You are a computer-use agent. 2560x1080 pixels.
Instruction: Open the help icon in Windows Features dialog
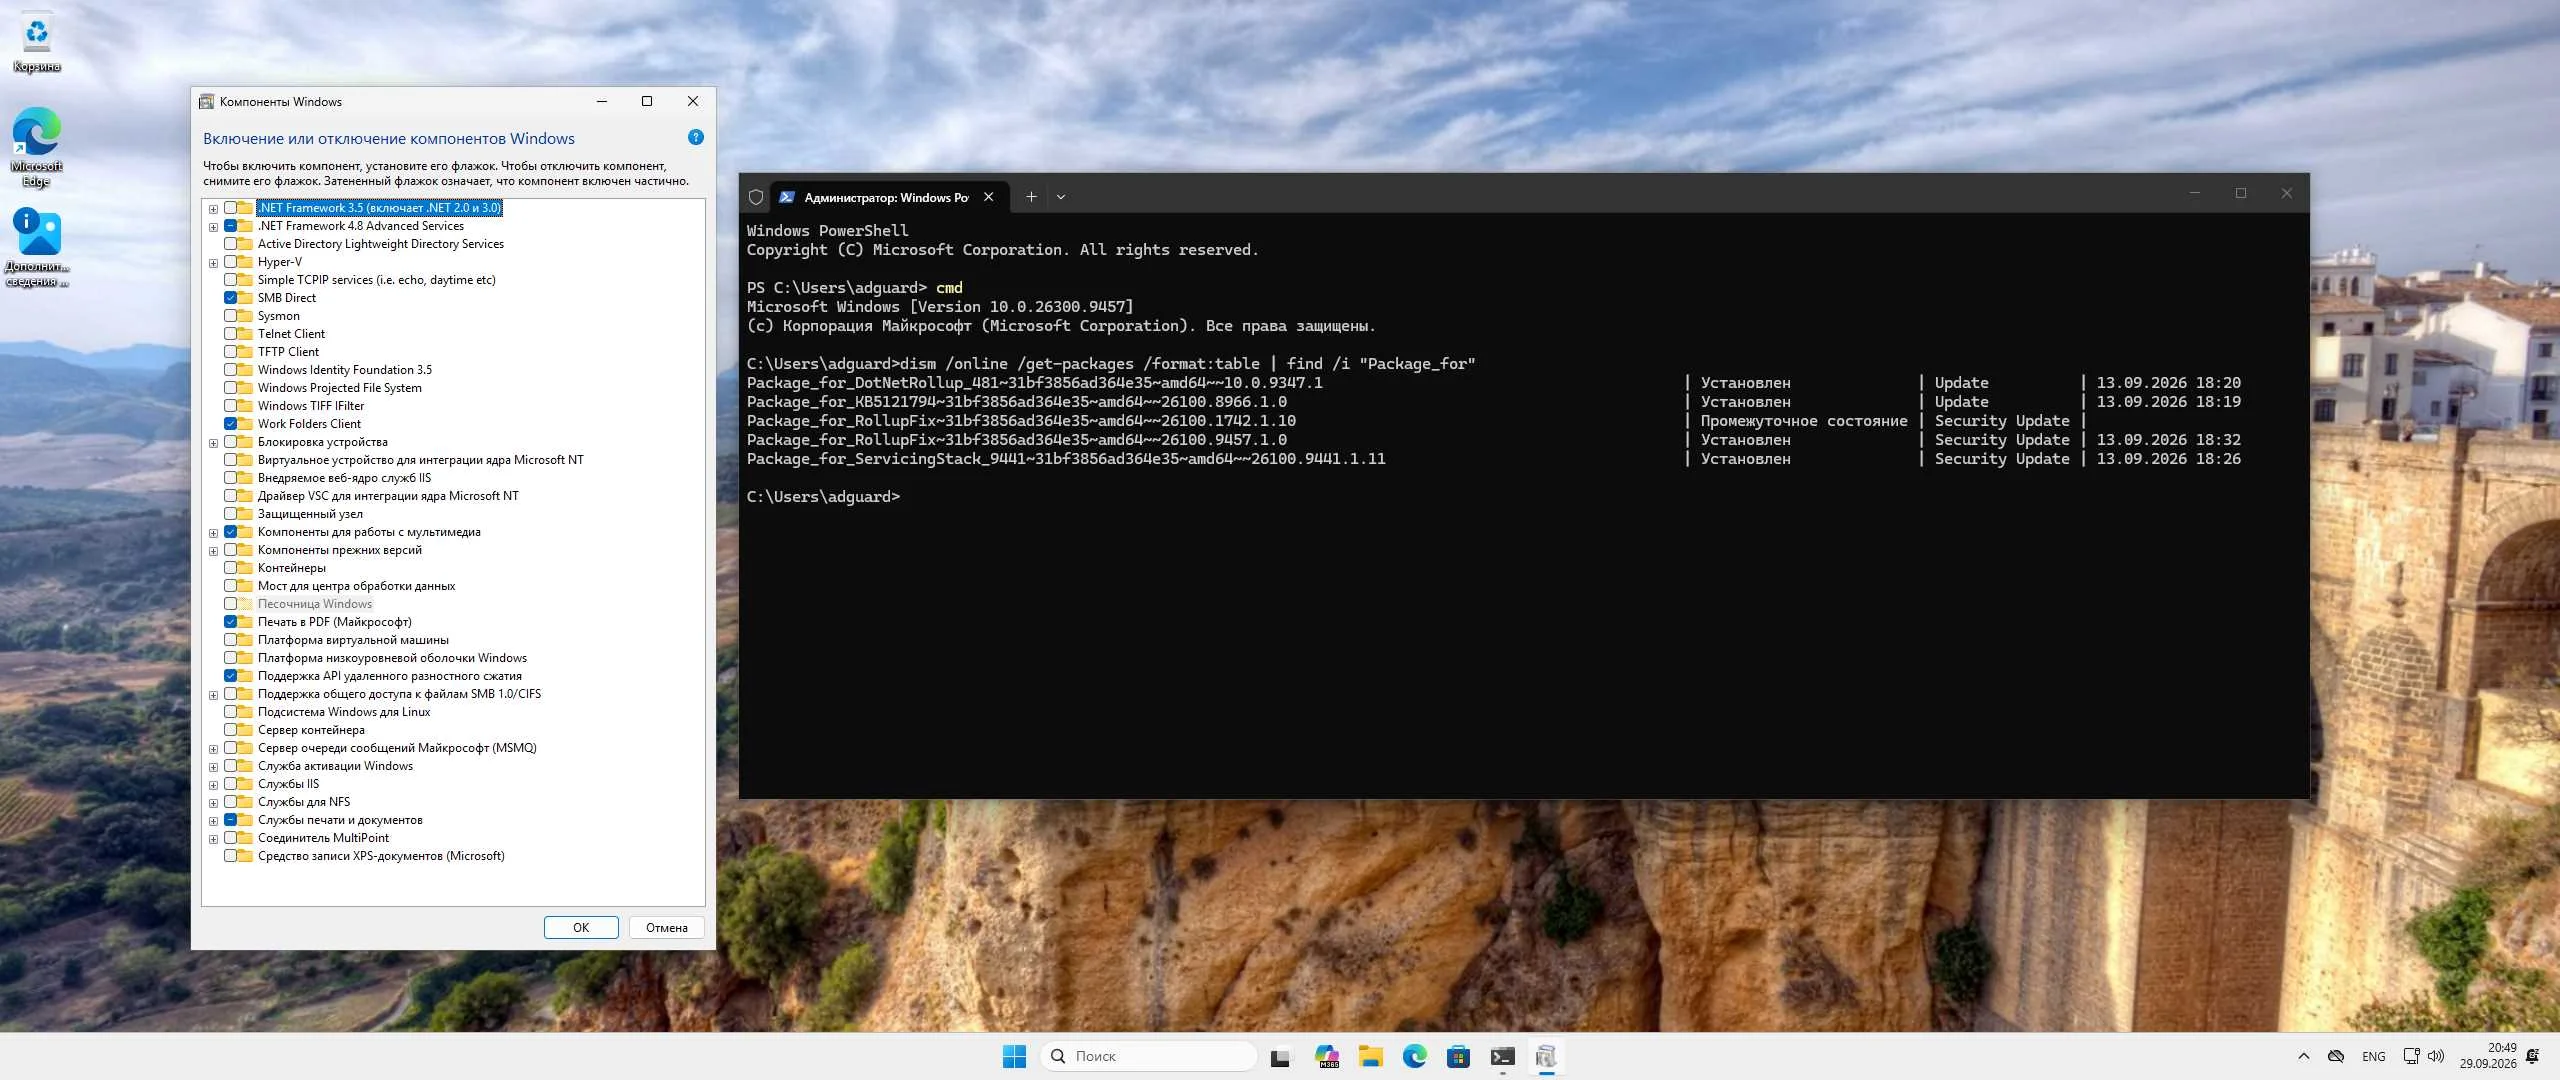[x=696, y=138]
